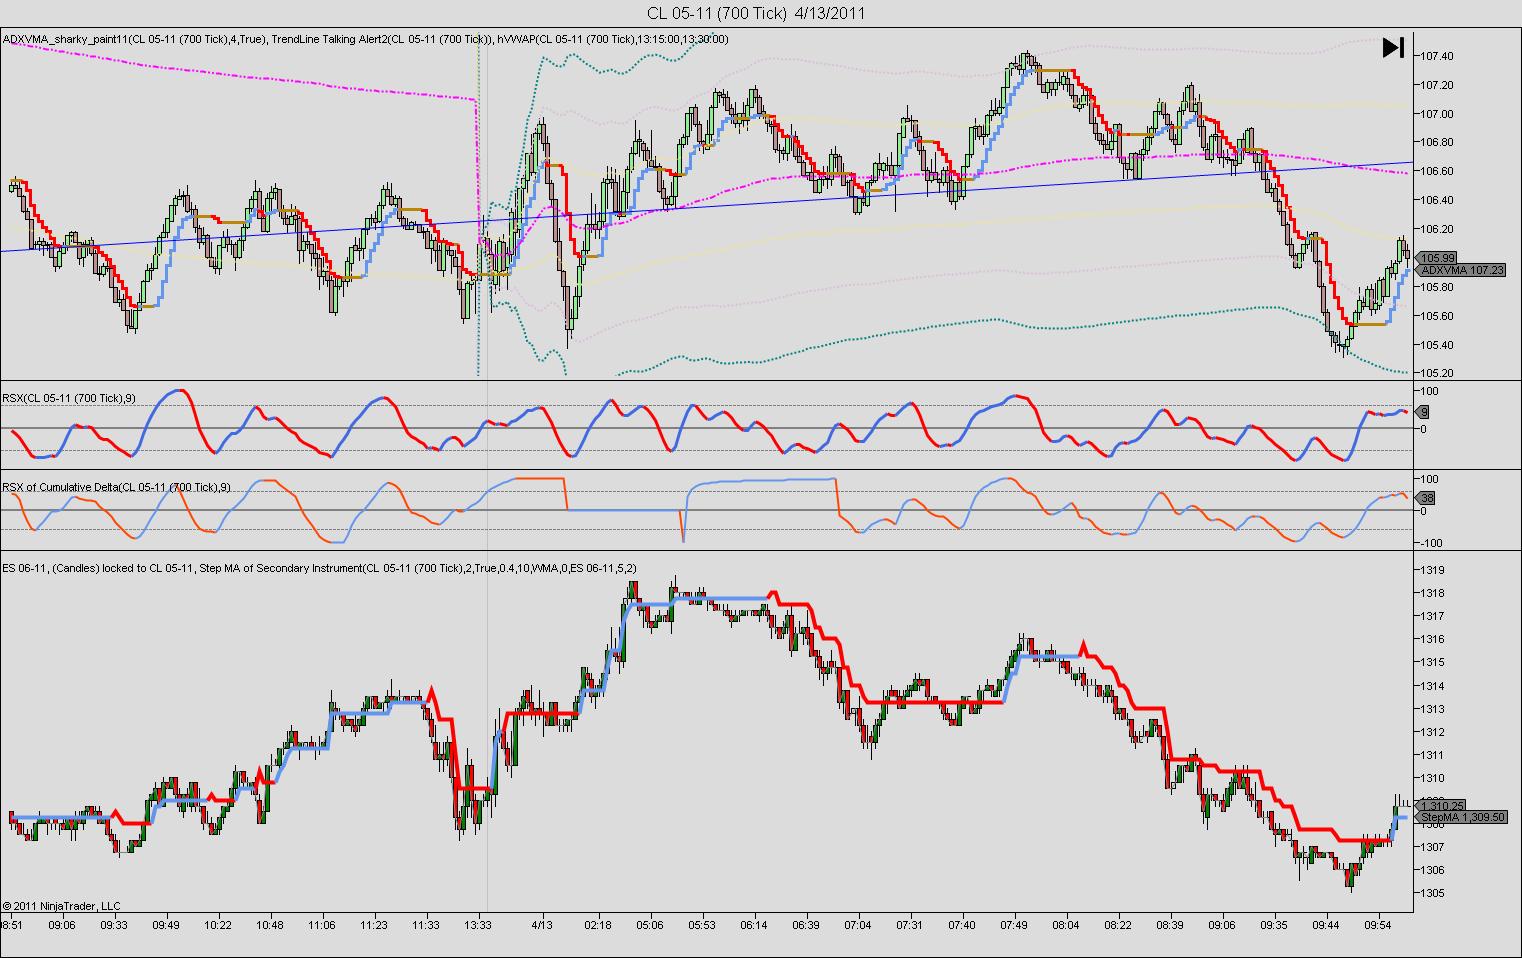Image resolution: width=1522 pixels, height=958 pixels.
Task: Click the 106.80 price axis label
Action: click(x=1437, y=142)
